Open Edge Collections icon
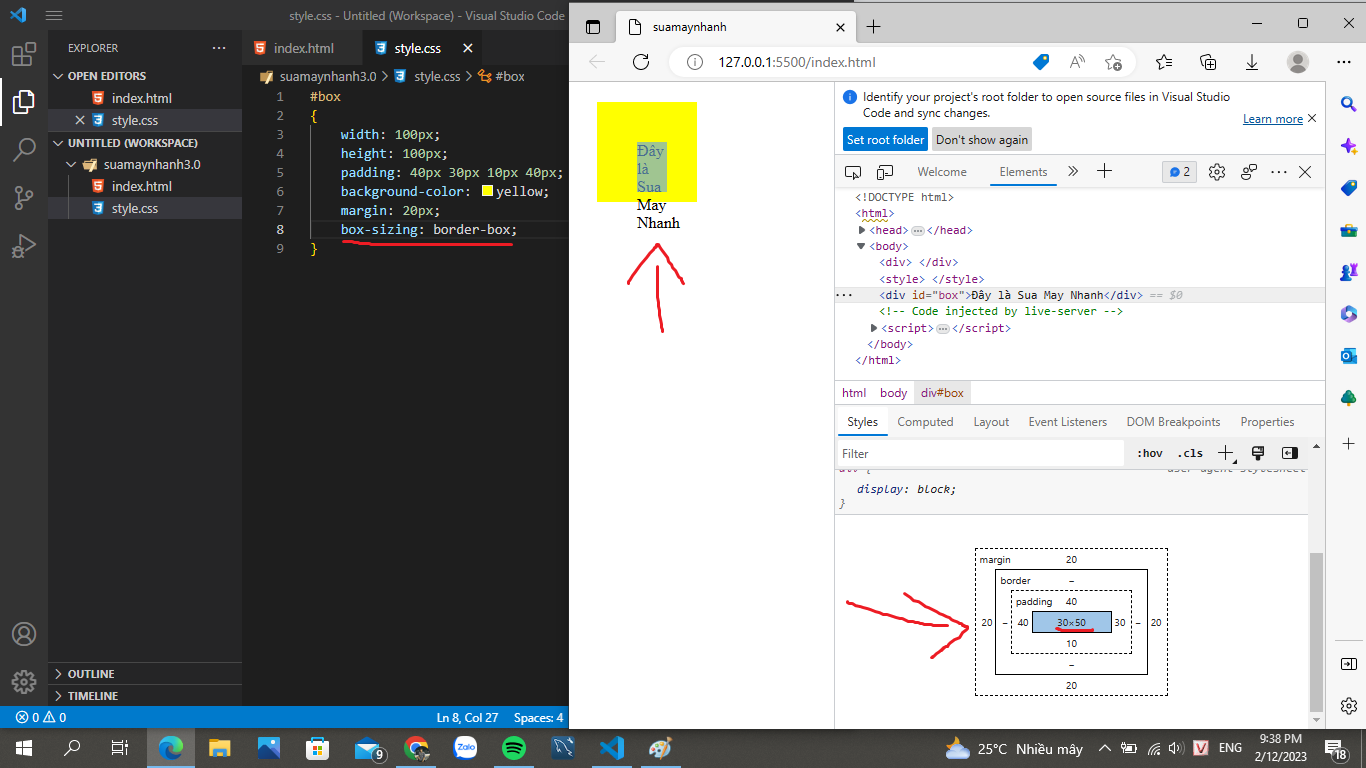This screenshot has height=768, width=1366. pos(1208,62)
